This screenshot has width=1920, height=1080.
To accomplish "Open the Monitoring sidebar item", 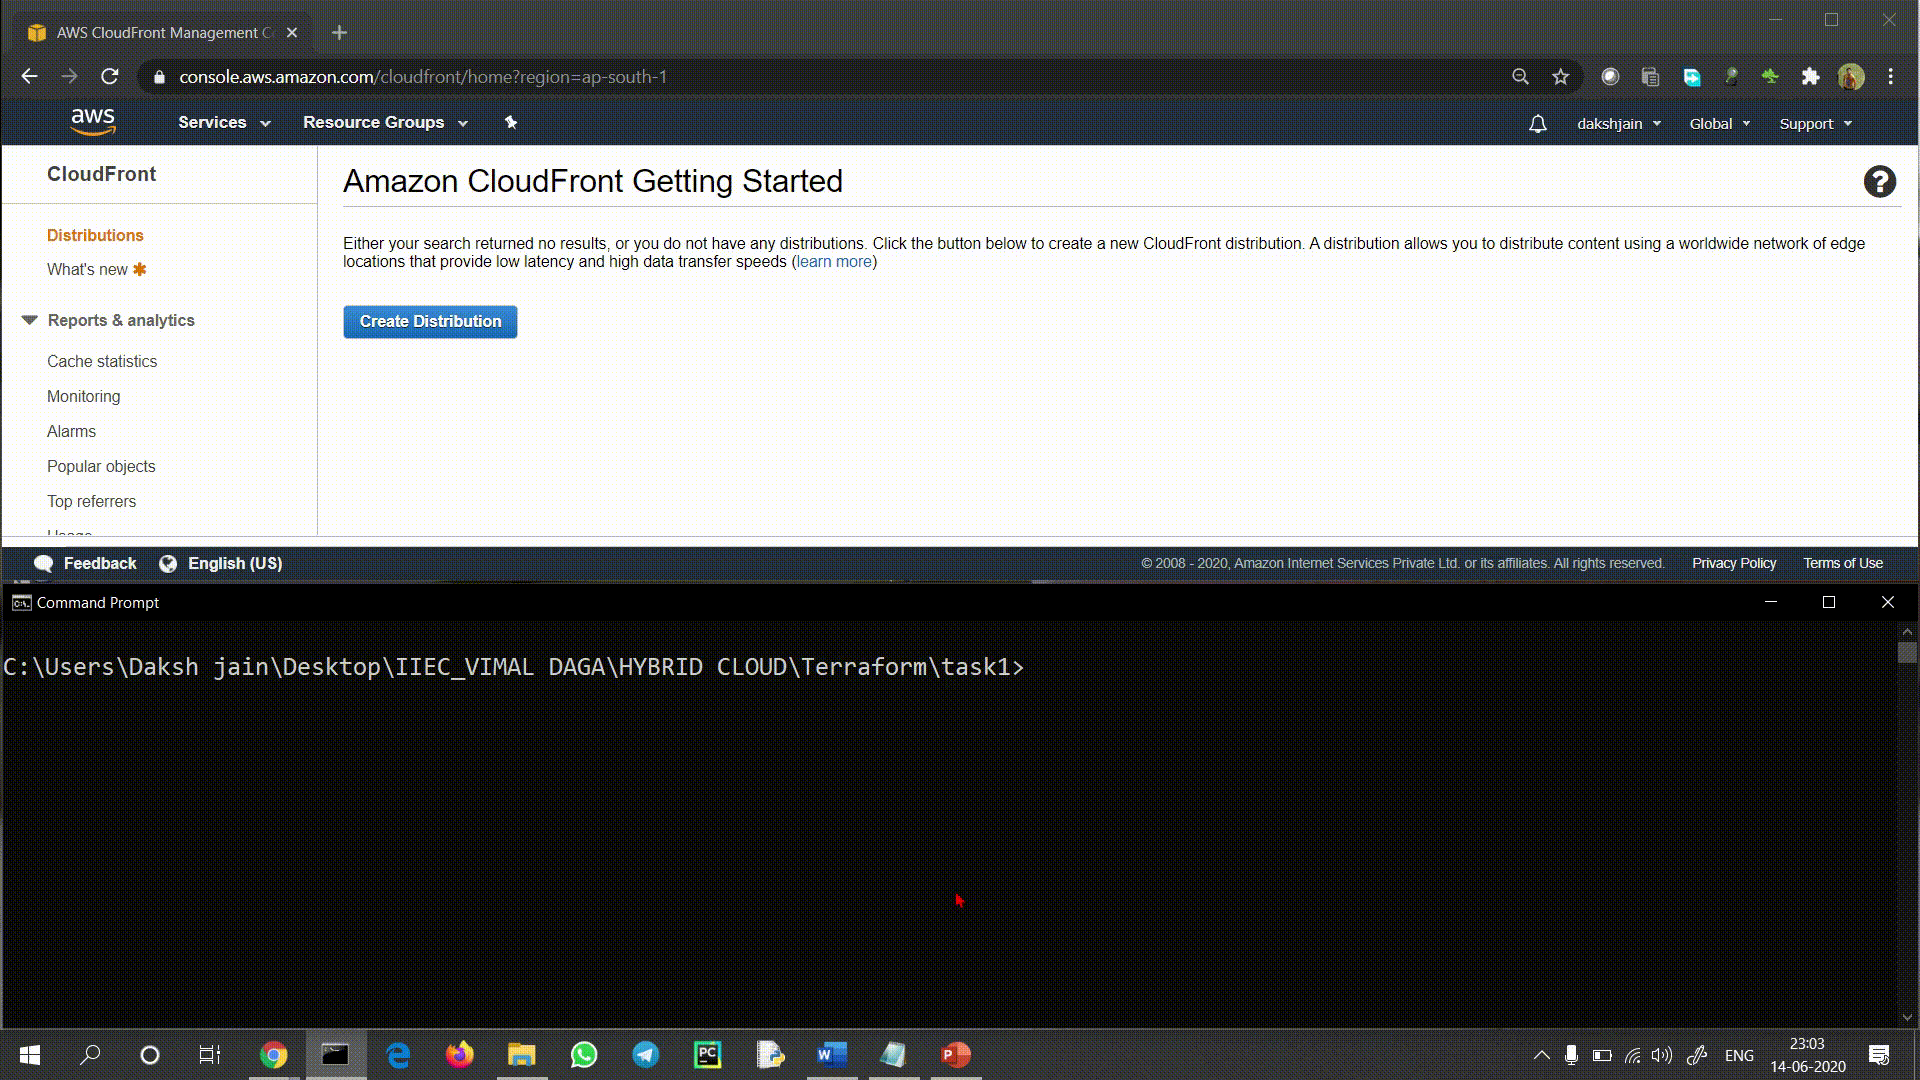I will (x=83, y=396).
